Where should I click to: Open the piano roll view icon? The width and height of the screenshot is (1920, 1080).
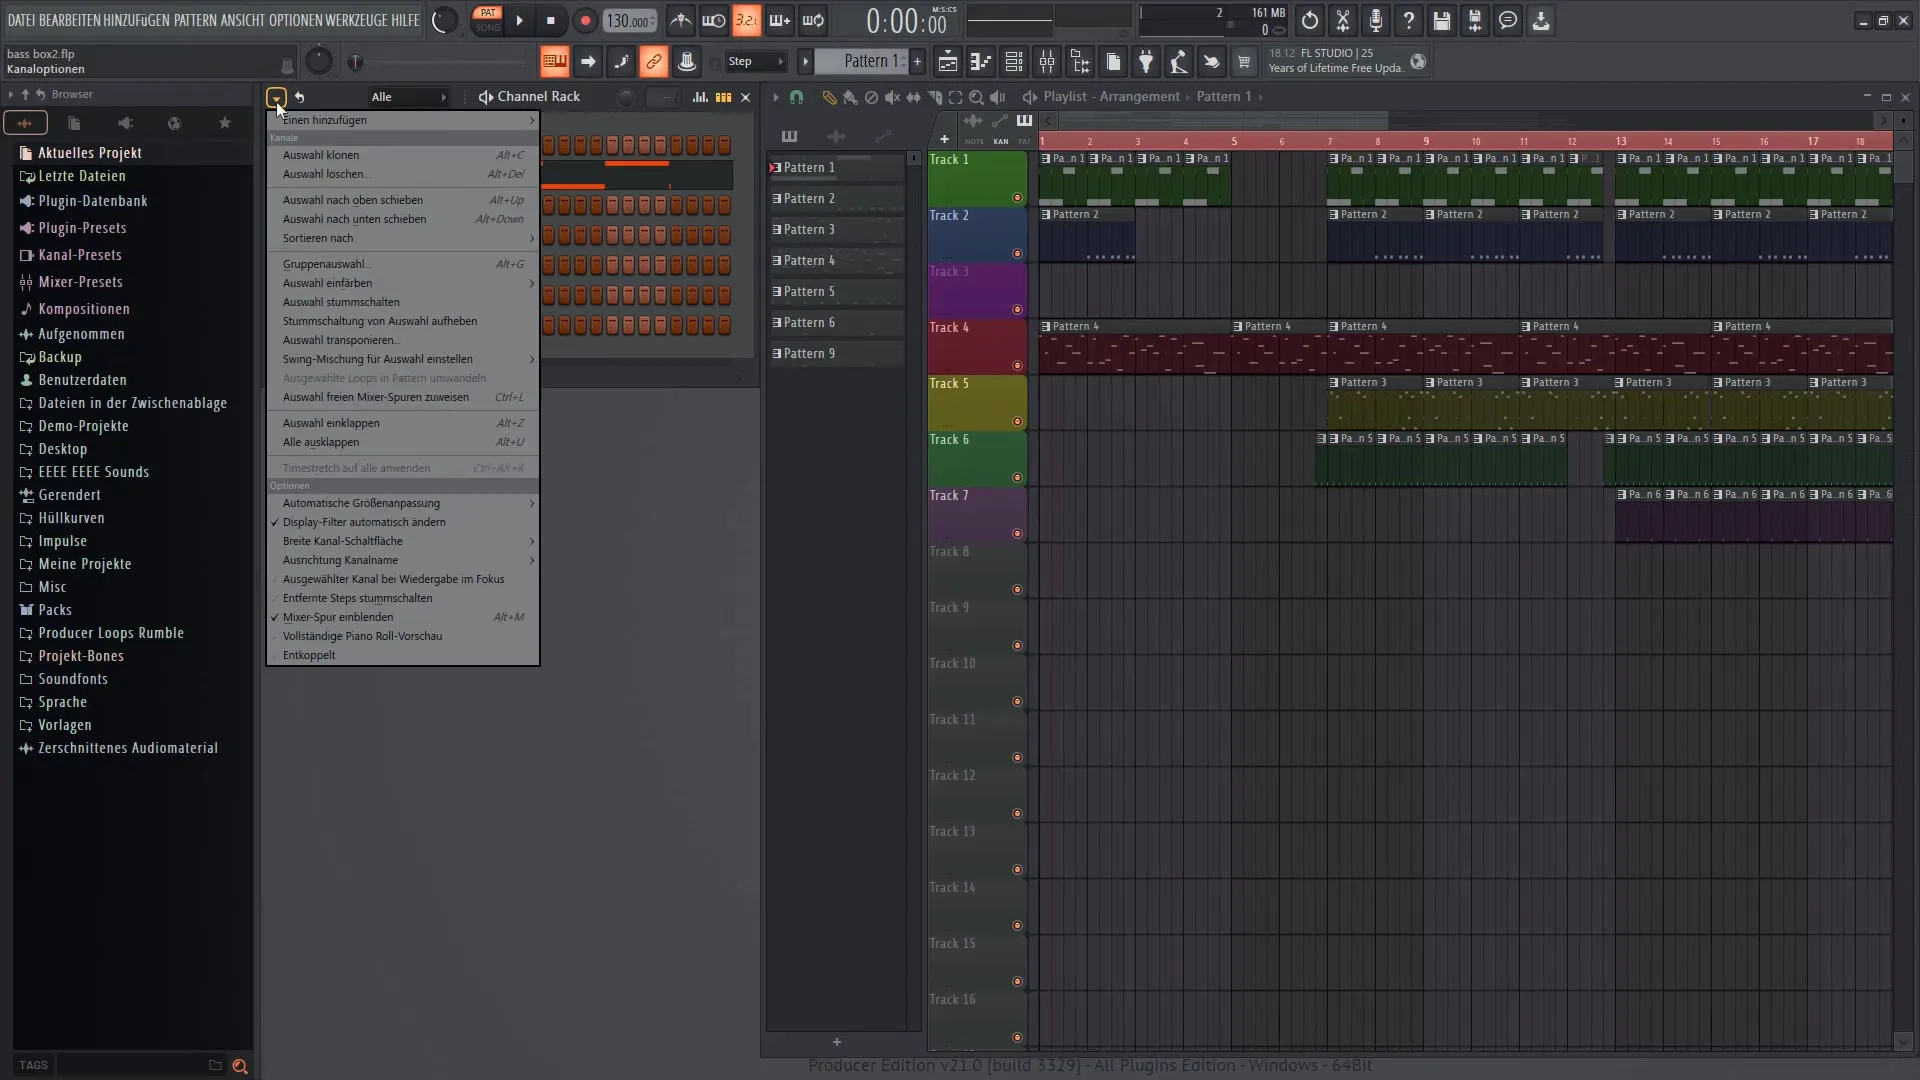point(980,62)
